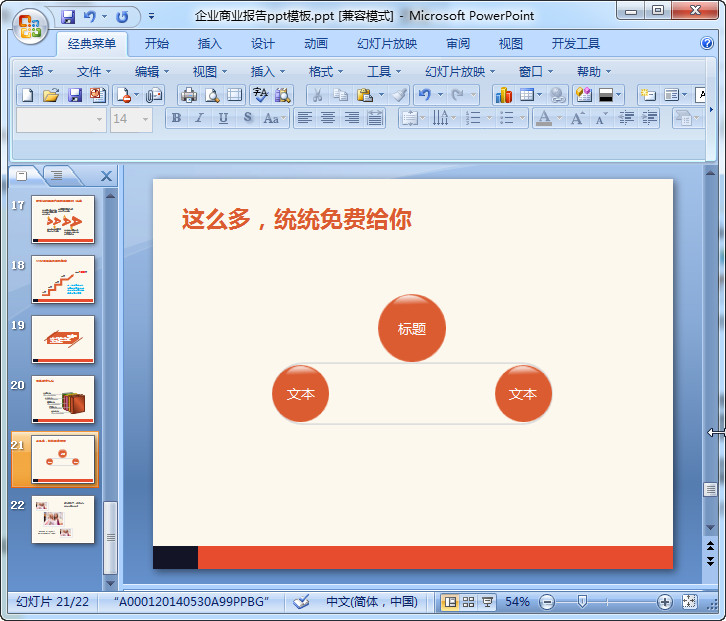Switch to Slide Sorter view

pyautogui.click(x=468, y=602)
